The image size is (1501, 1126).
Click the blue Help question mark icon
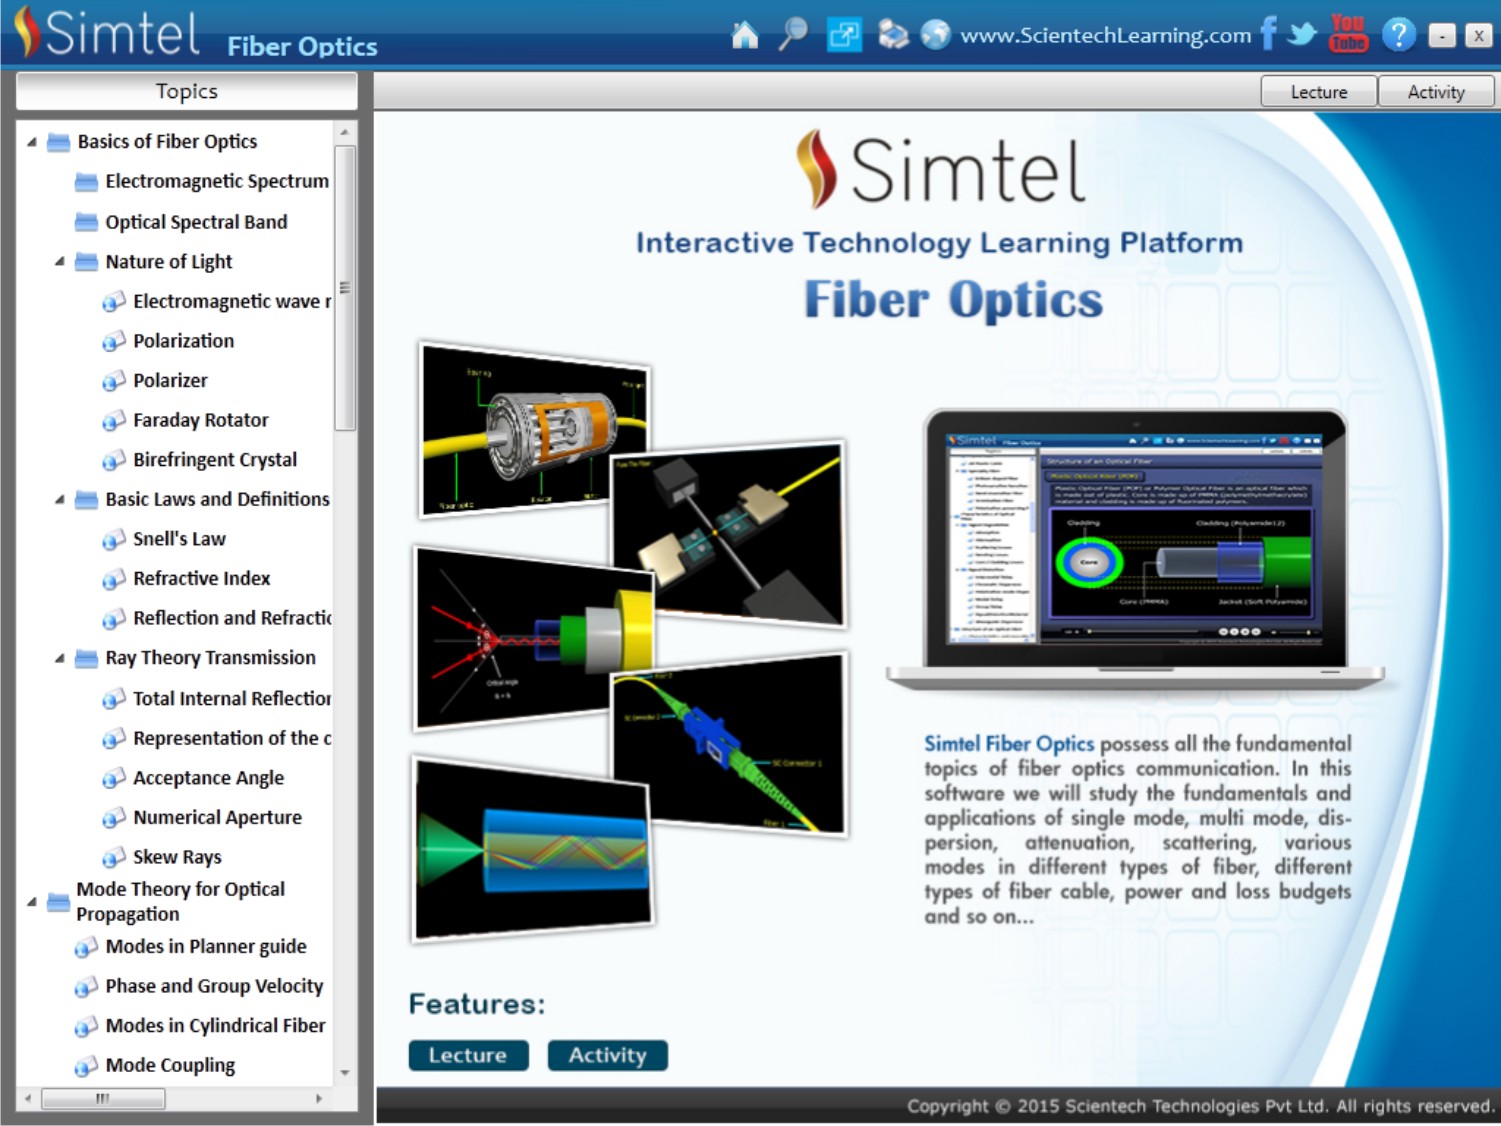[x=1398, y=35]
